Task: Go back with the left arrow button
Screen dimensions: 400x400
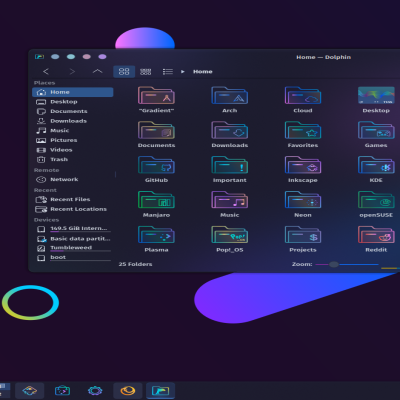Action: click(x=46, y=71)
